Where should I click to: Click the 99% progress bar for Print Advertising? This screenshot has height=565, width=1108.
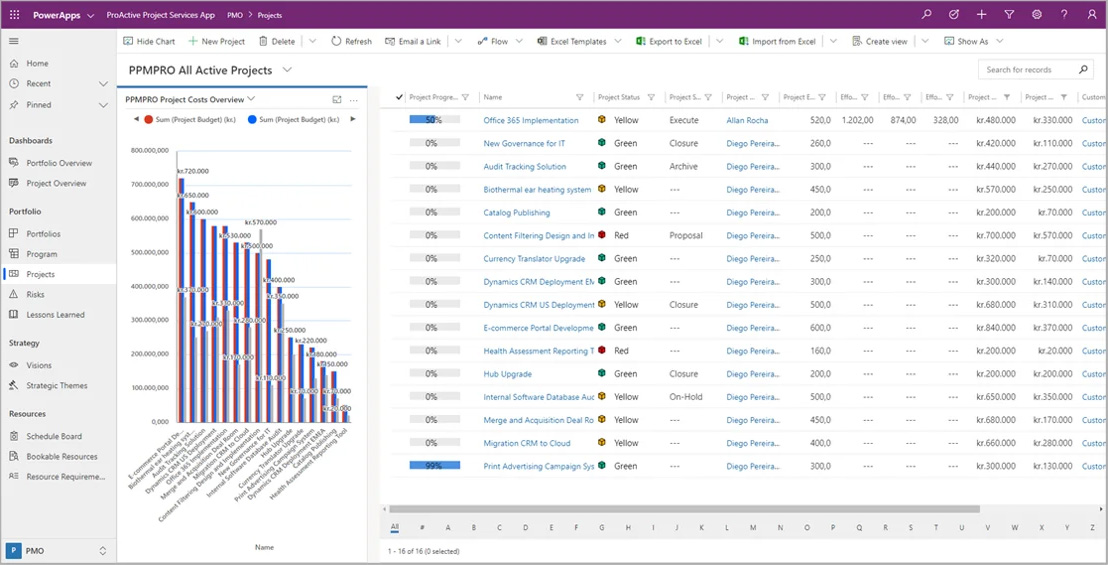(434, 466)
